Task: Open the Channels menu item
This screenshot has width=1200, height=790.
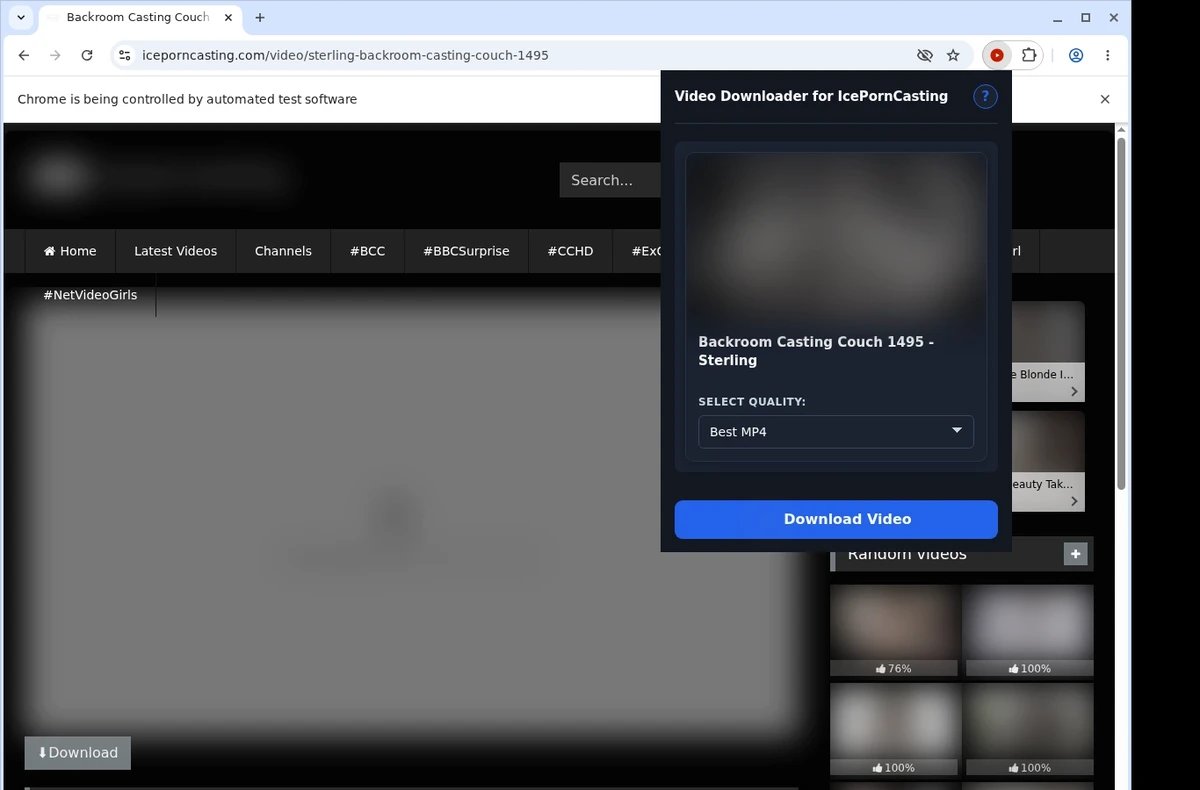Action: point(283,251)
